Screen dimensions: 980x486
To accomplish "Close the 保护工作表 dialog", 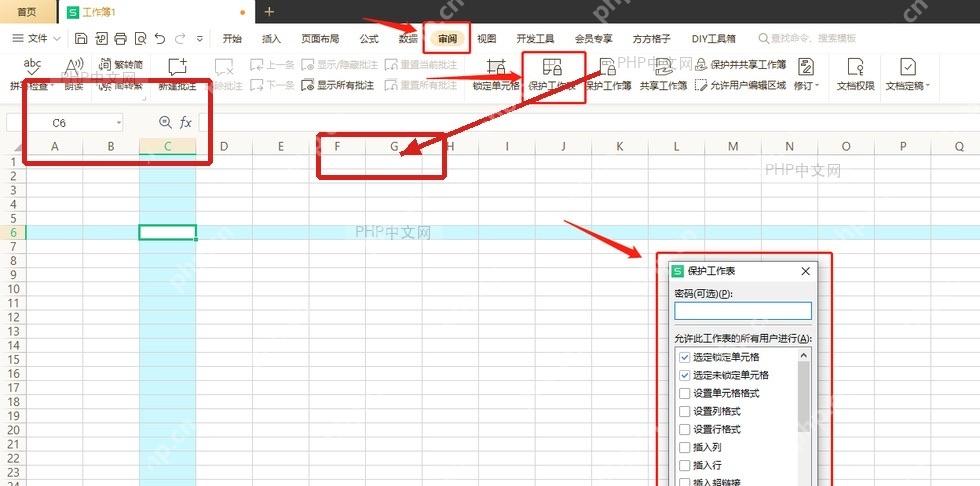I will tap(806, 271).
